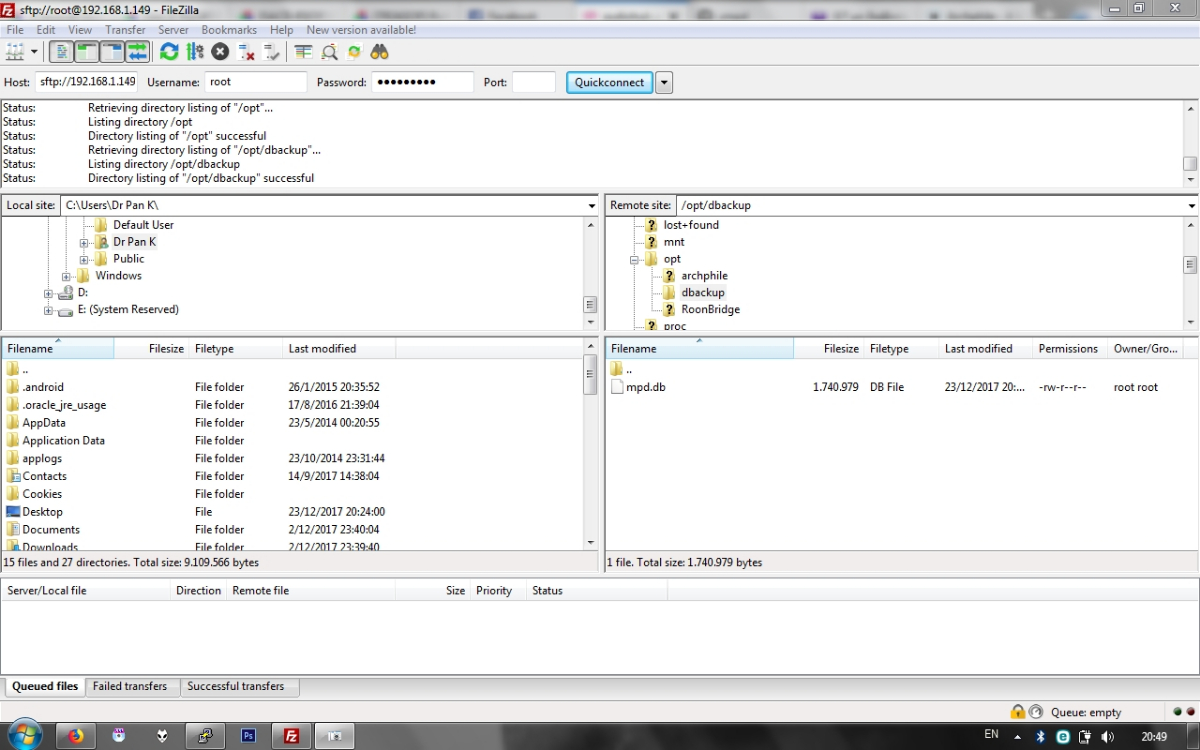
Task: Disconnect from the server
Action: coord(245,50)
